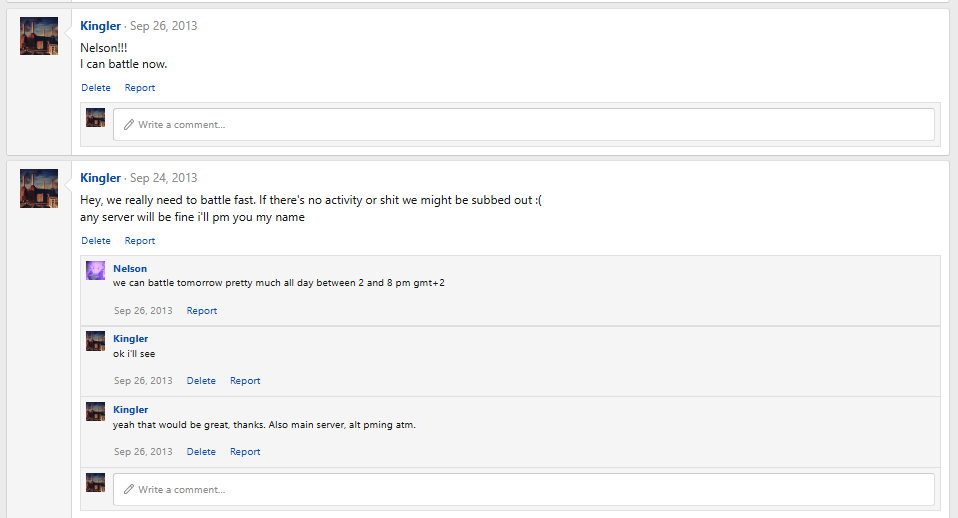Open Kingler's avatar on the Sep 26 post

tap(39, 36)
